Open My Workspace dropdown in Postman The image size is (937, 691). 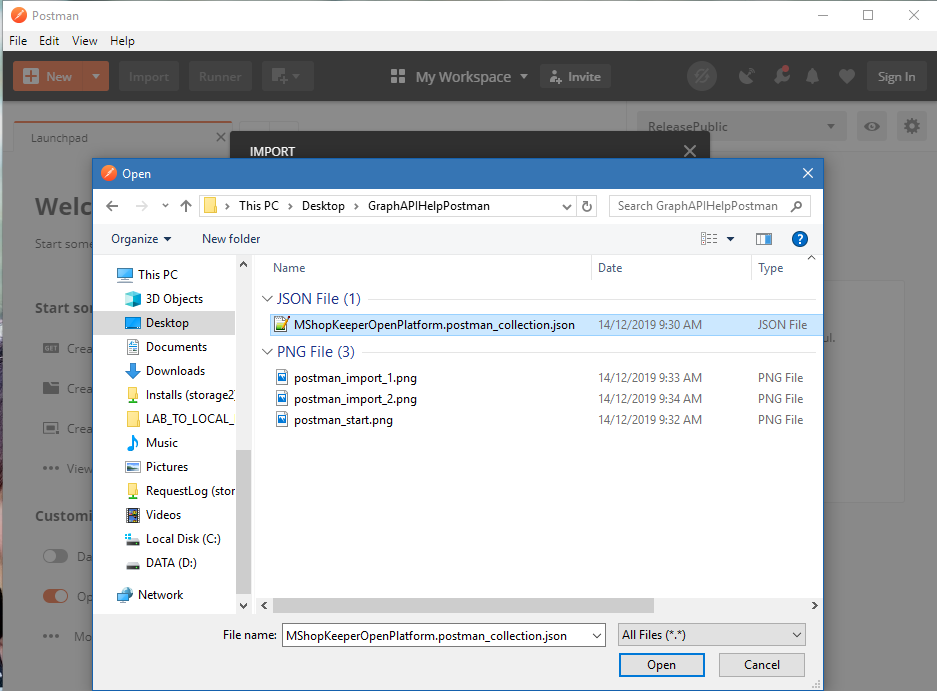point(459,77)
